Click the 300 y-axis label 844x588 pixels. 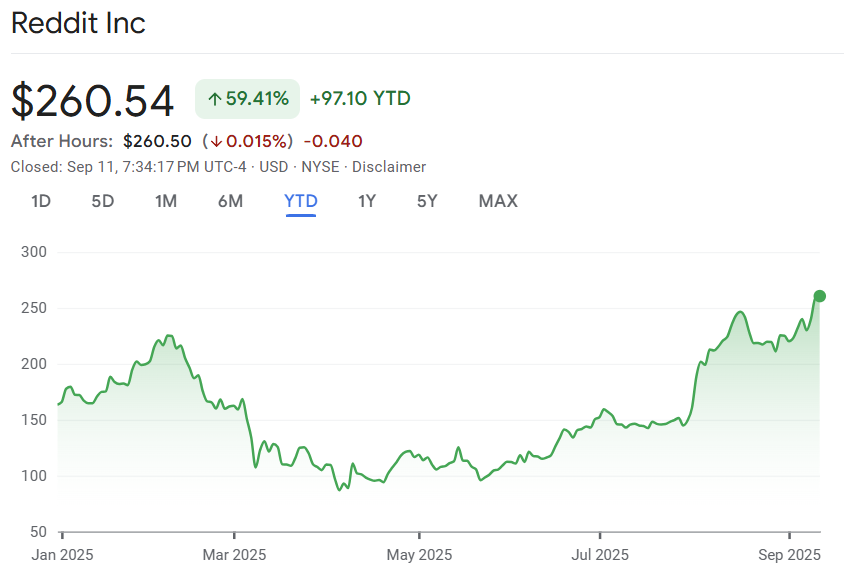coord(34,252)
